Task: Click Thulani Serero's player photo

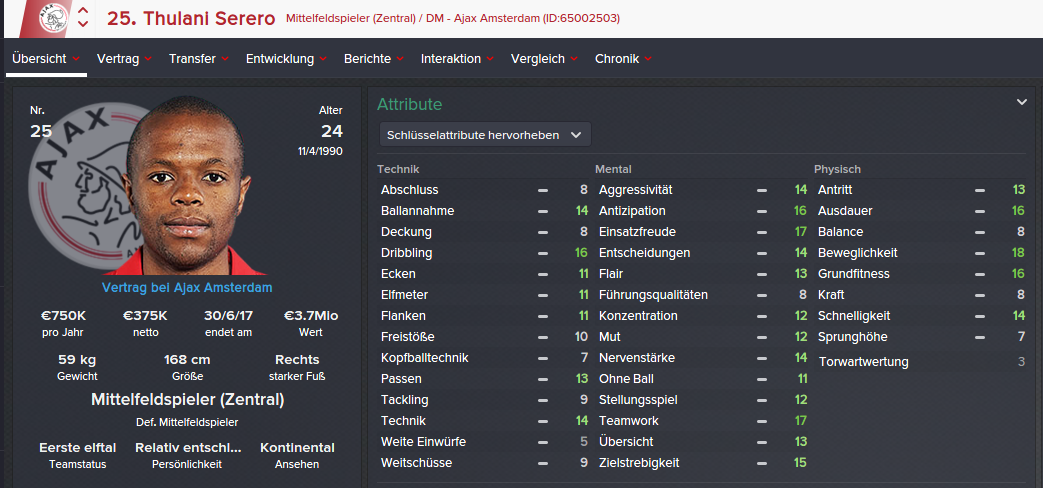Action: point(187,190)
